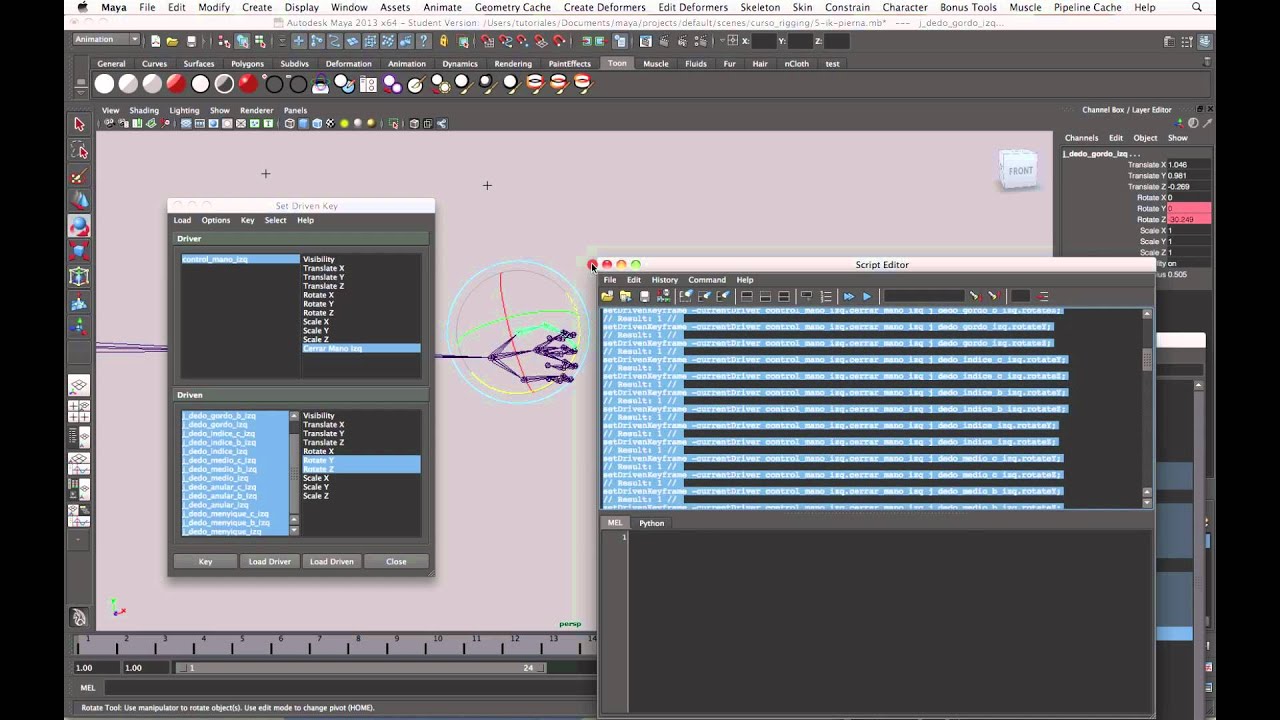Select by hierarchy mode icon
This screenshot has width=1280, height=720.
(224, 41)
